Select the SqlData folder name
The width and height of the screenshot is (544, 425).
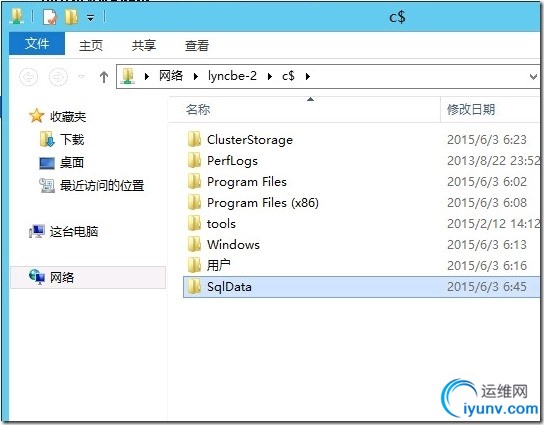click(x=229, y=287)
